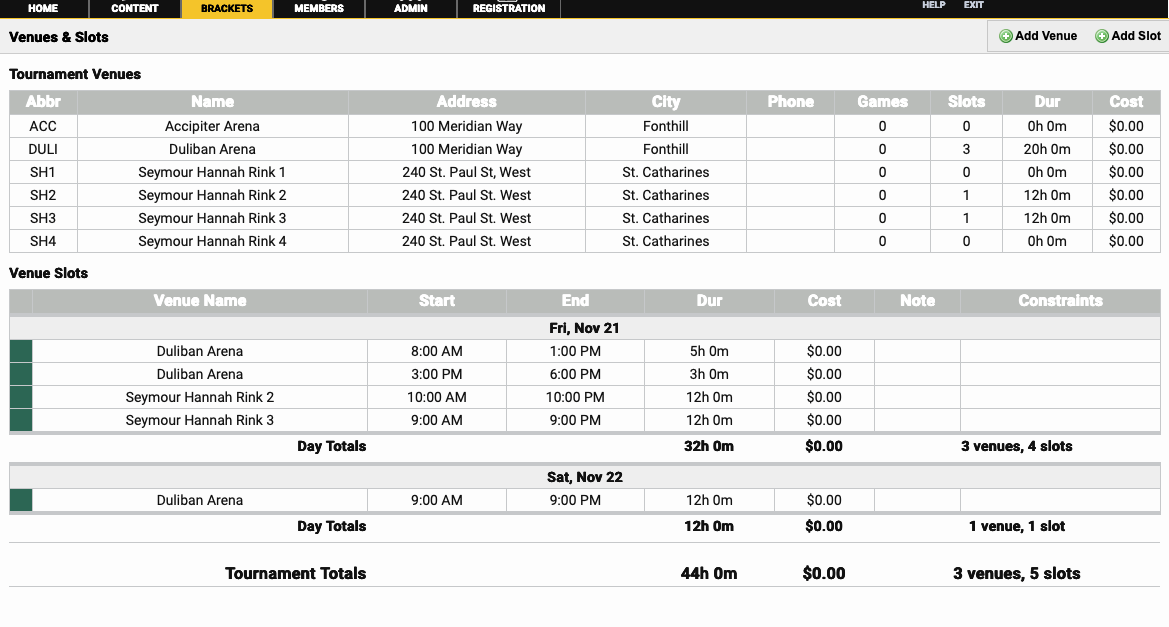This screenshot has width=1169, height=627.
Task: Click the Sat, Nov 22 date header row
Action: click(584, 477)
